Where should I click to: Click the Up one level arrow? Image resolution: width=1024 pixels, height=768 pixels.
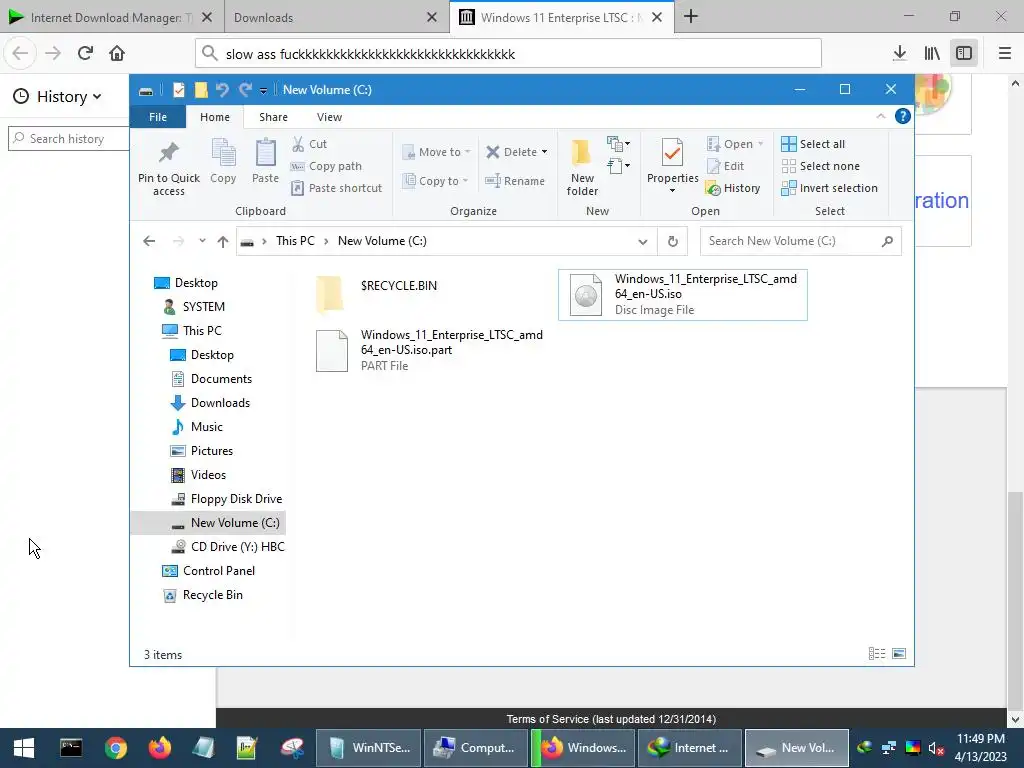(x=223, y=242)
